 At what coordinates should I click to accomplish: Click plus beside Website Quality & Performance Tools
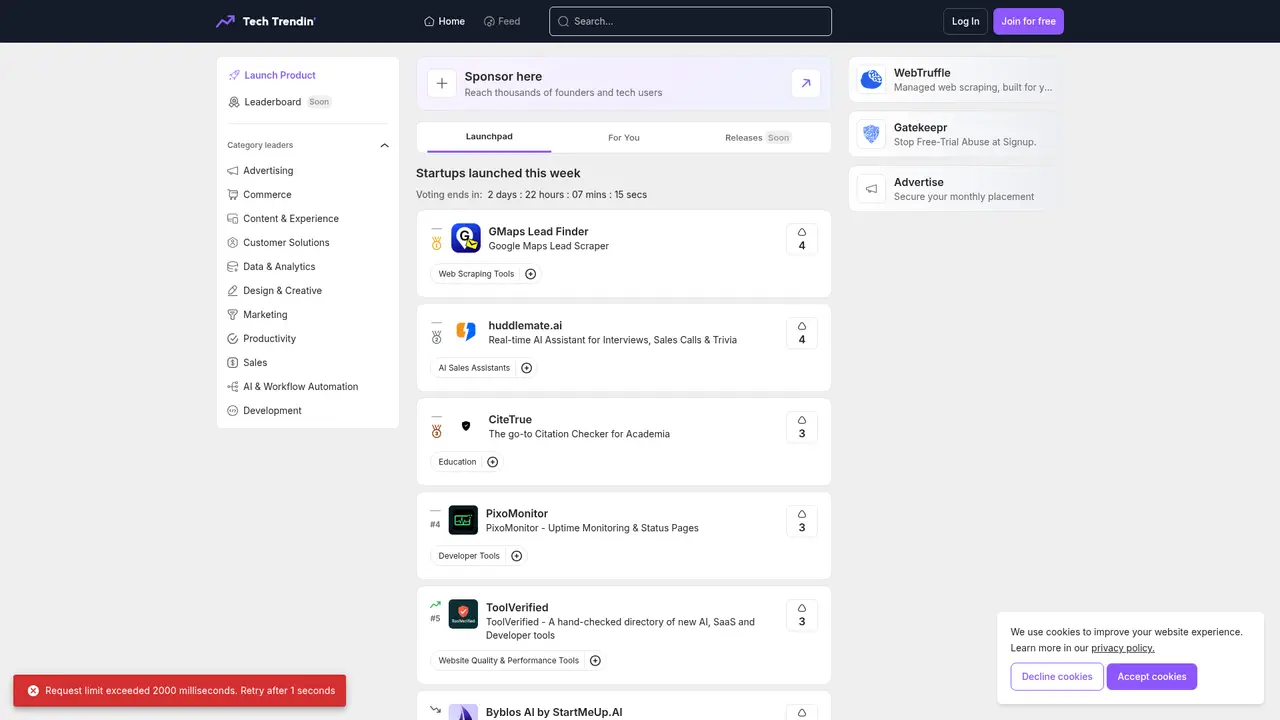(596, 660)
